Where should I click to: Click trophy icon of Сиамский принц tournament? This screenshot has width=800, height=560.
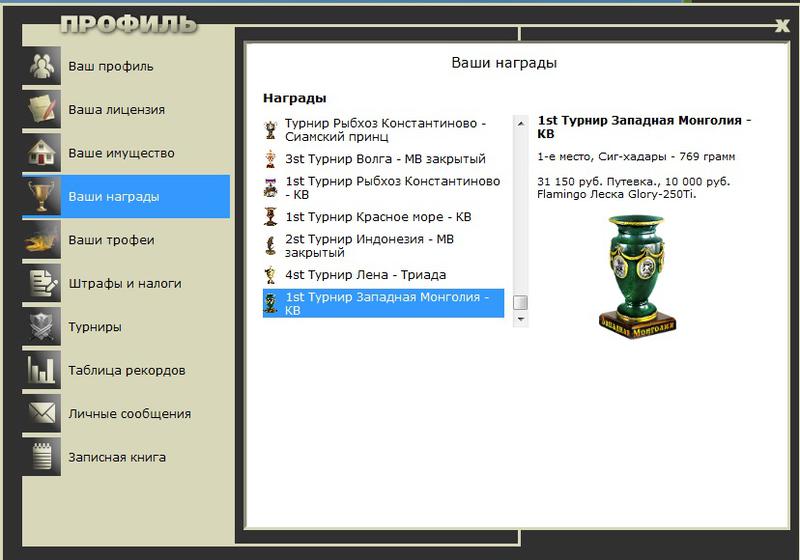click(270, 130)
